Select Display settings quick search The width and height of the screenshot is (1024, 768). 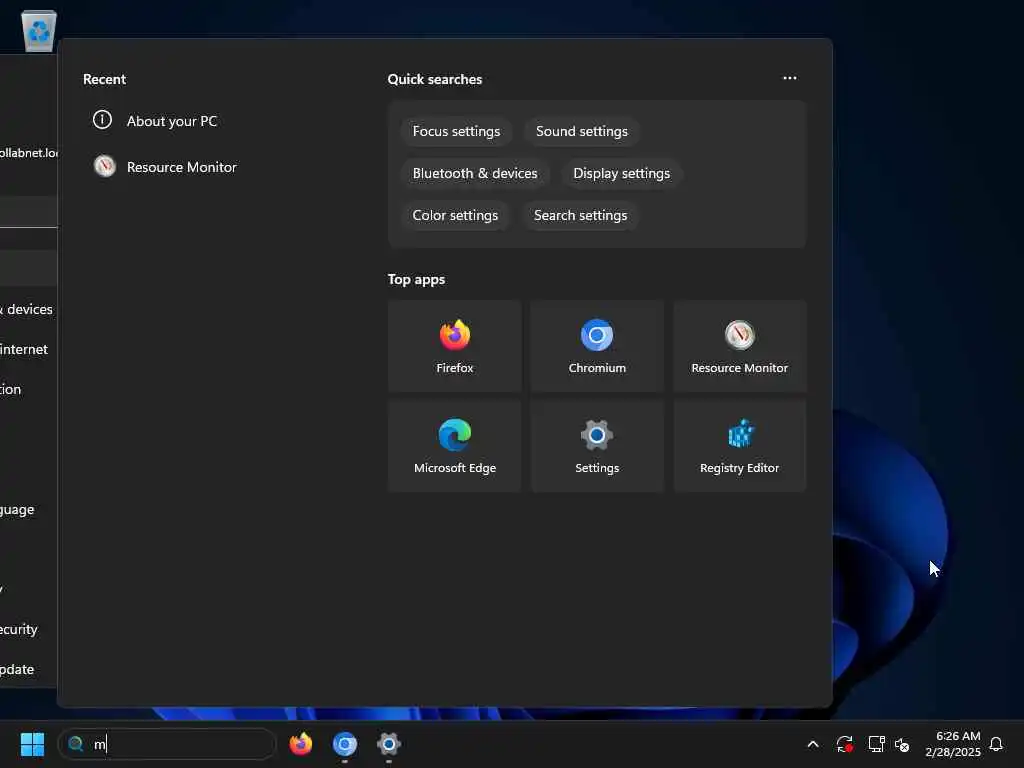621,173
